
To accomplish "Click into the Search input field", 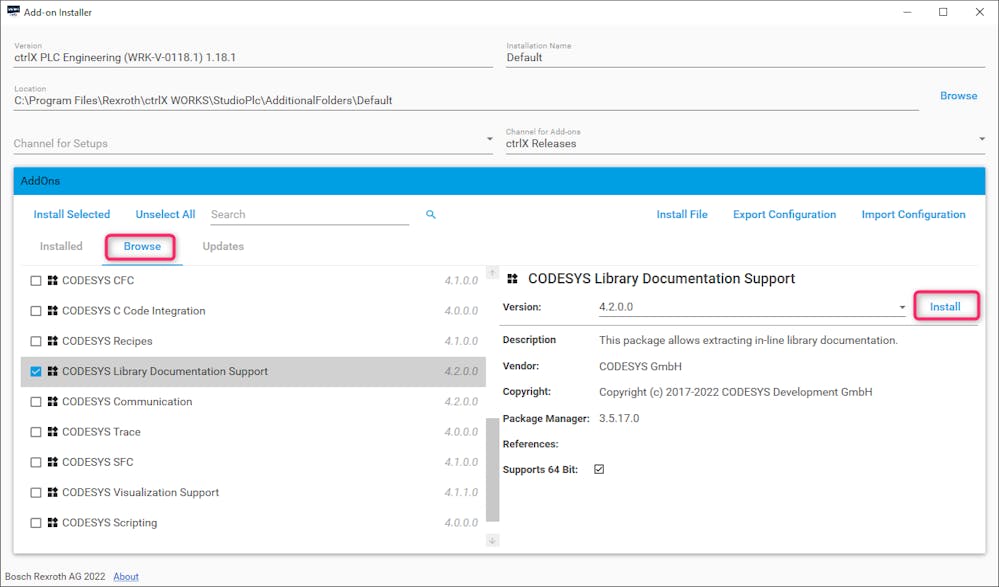I will point(310,214).
